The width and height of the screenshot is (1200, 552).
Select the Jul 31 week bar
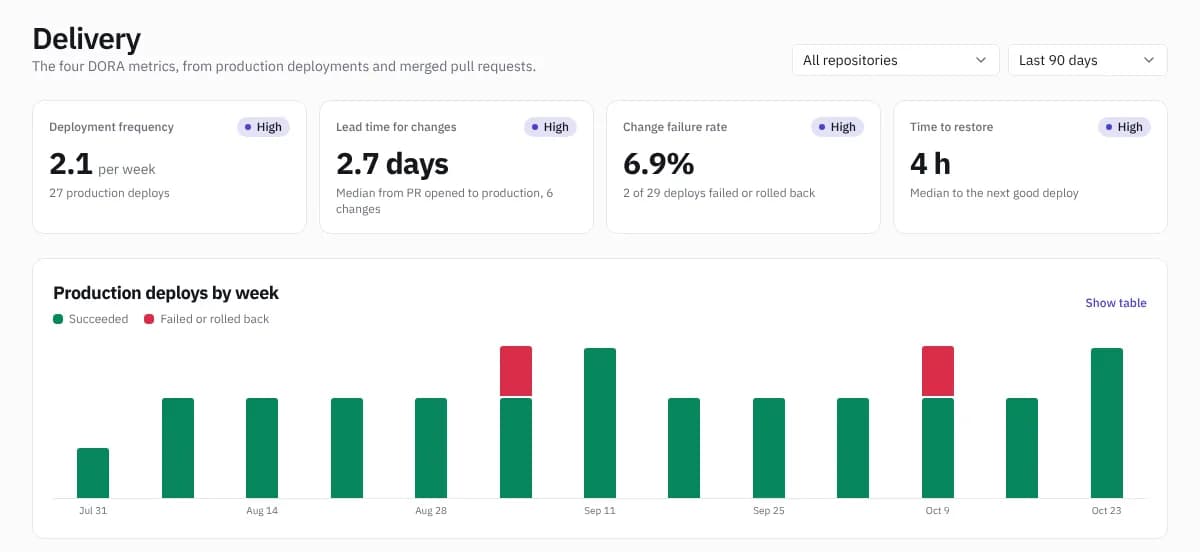pyautogui.click(x=93, y=473)
